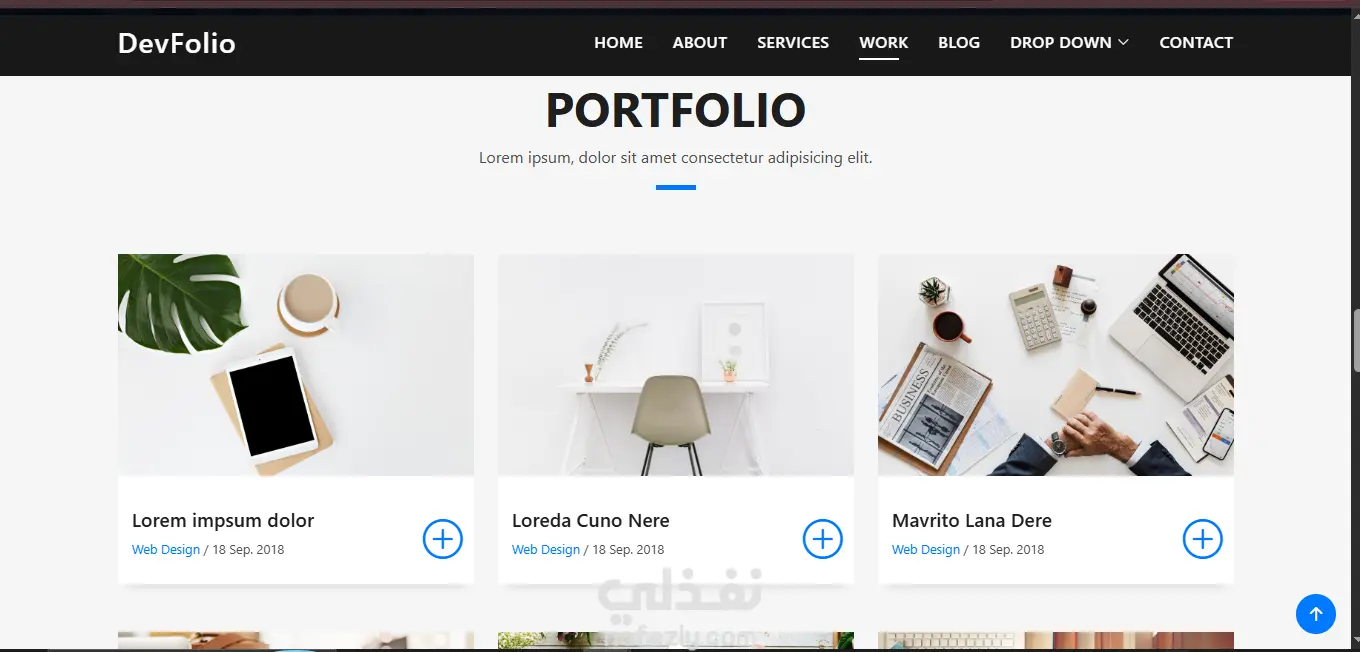Click the plus icon on Lorem impsum dolor card
The image size is (1360, 652).
(x=442, y=539)
